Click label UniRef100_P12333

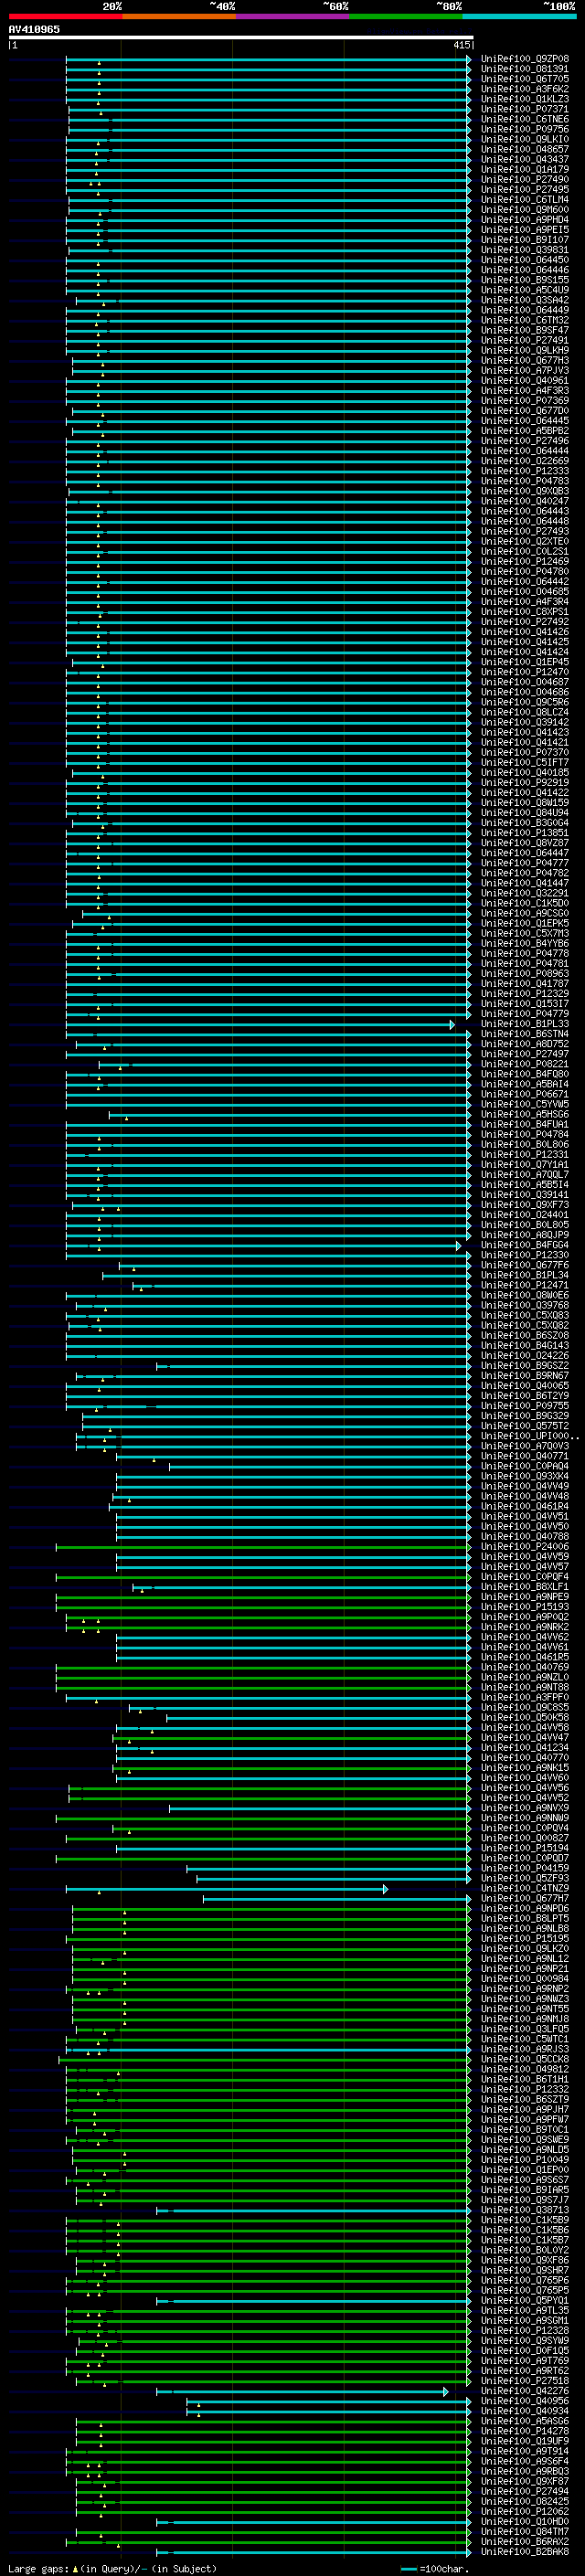pyautogui.click(x=525, y=471)
